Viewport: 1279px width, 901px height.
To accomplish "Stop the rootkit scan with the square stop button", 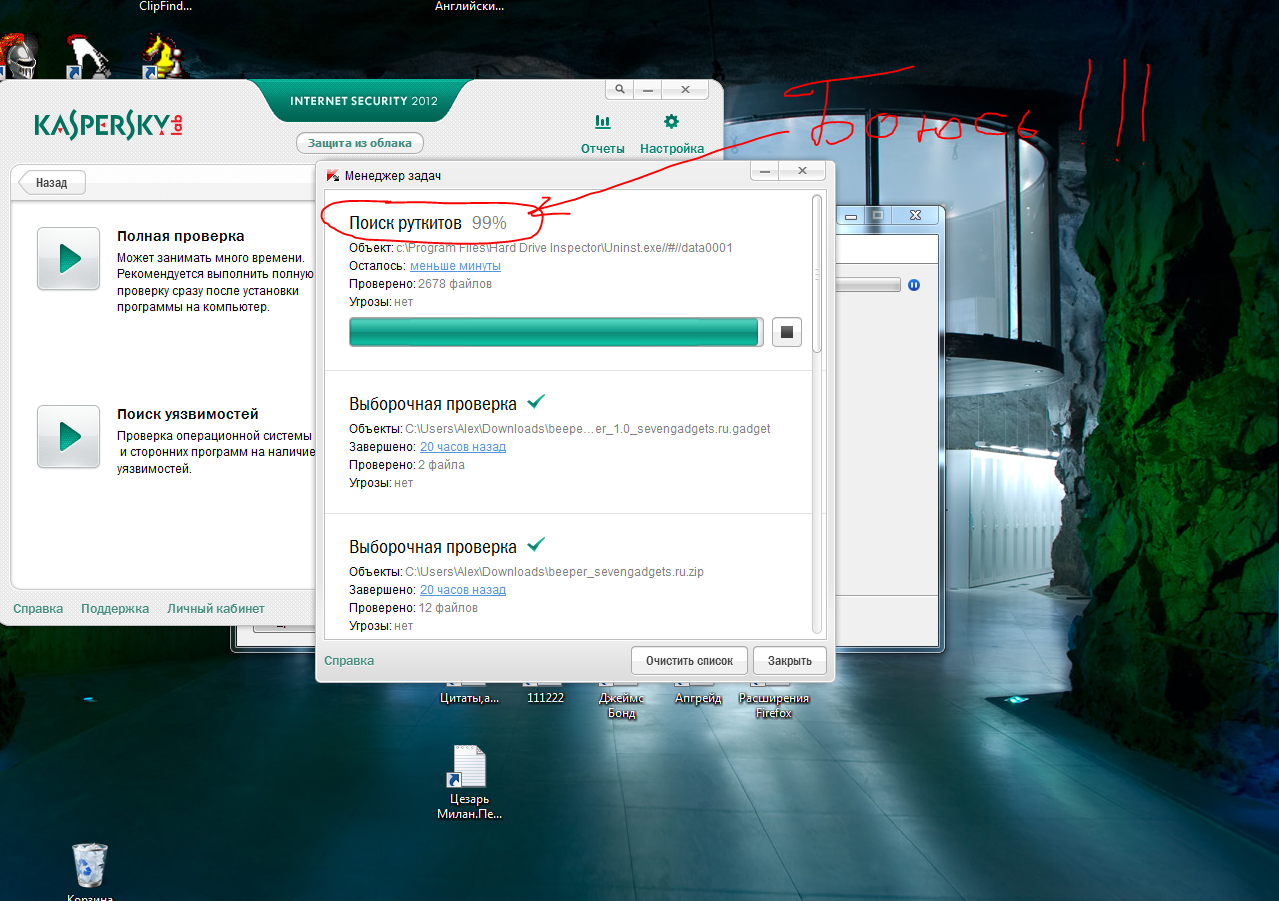I will point(787,332).
